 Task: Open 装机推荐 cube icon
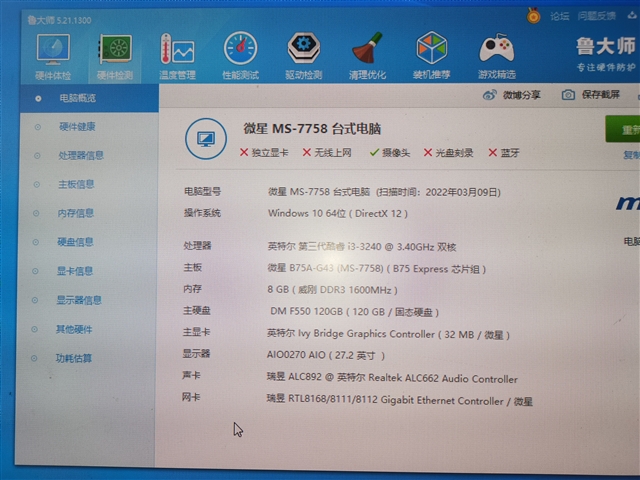(431, 48)
